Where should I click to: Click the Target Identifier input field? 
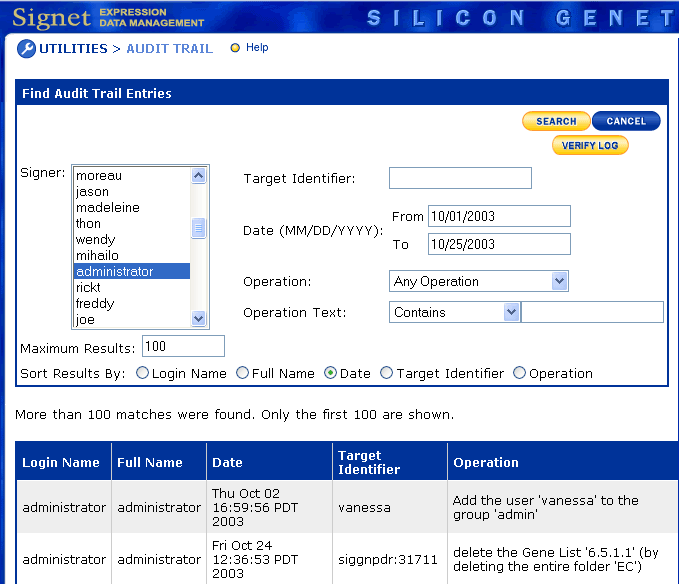pos(460,178)
